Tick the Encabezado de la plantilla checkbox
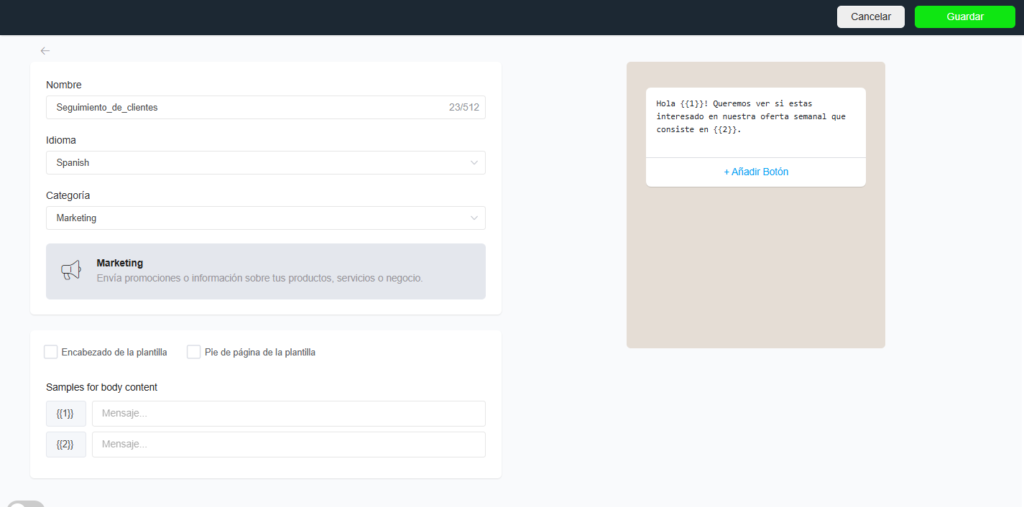 (51, 352)
